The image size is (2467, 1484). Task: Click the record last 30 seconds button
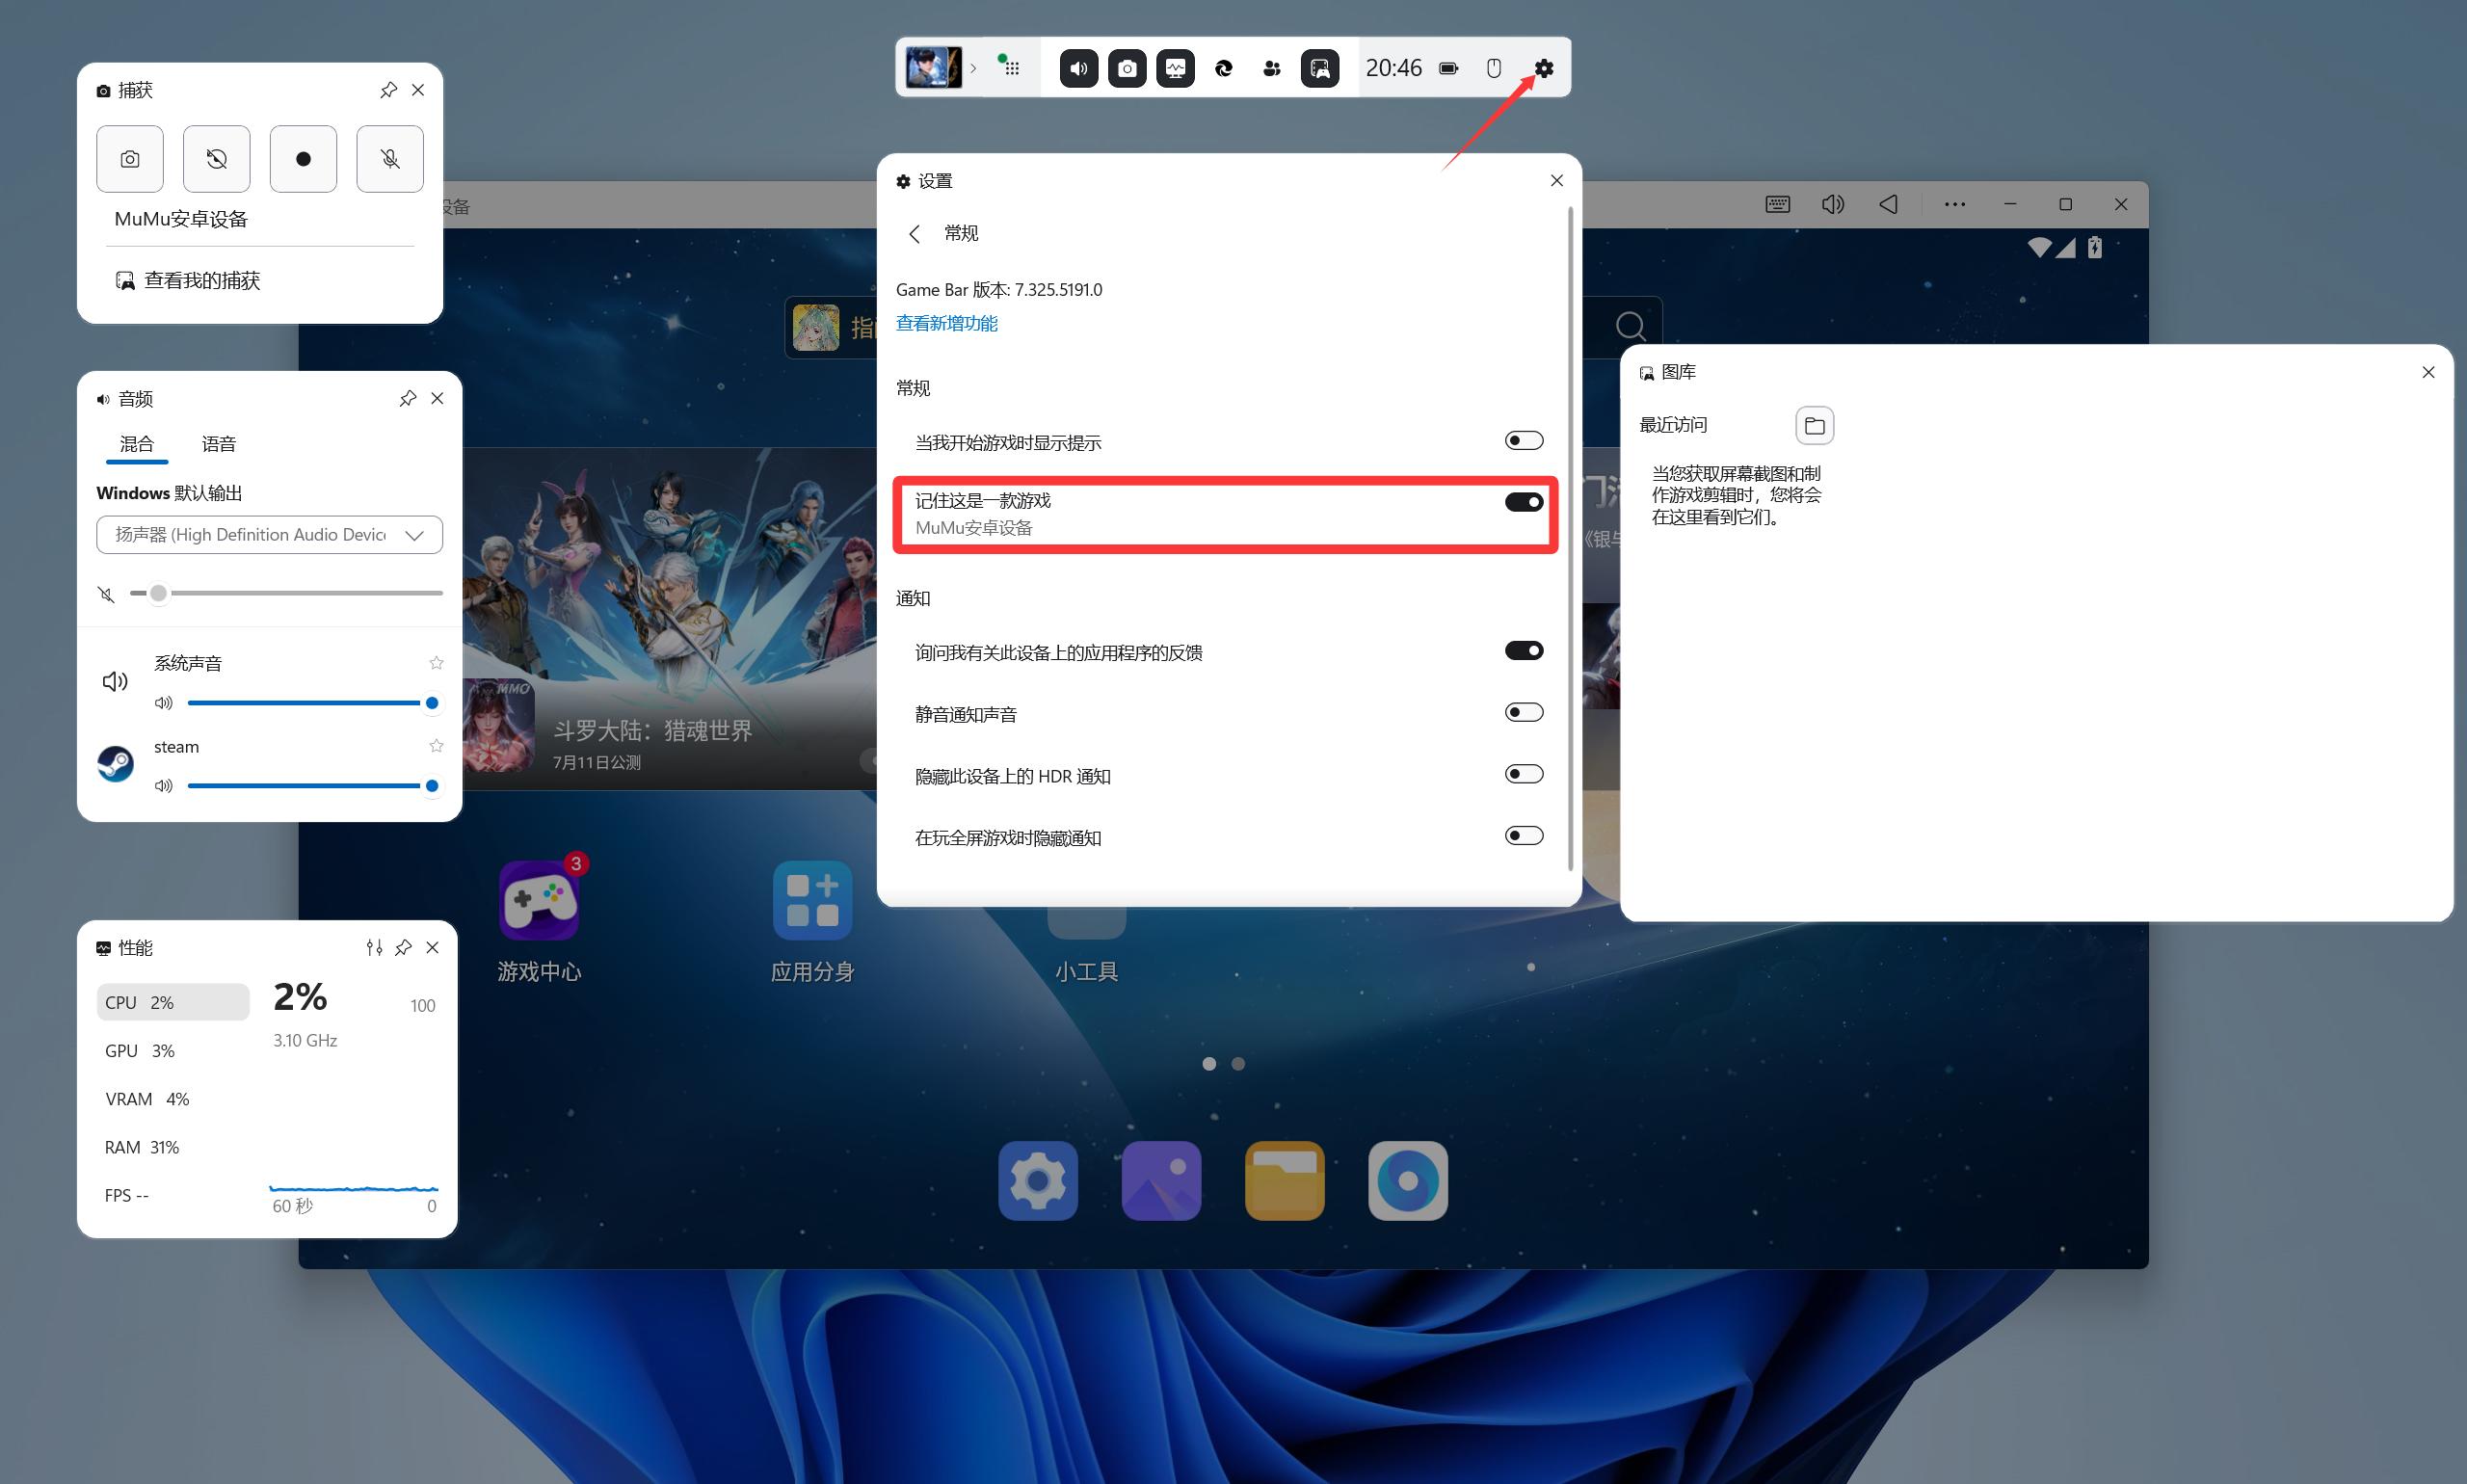click(x=216, y=159)
